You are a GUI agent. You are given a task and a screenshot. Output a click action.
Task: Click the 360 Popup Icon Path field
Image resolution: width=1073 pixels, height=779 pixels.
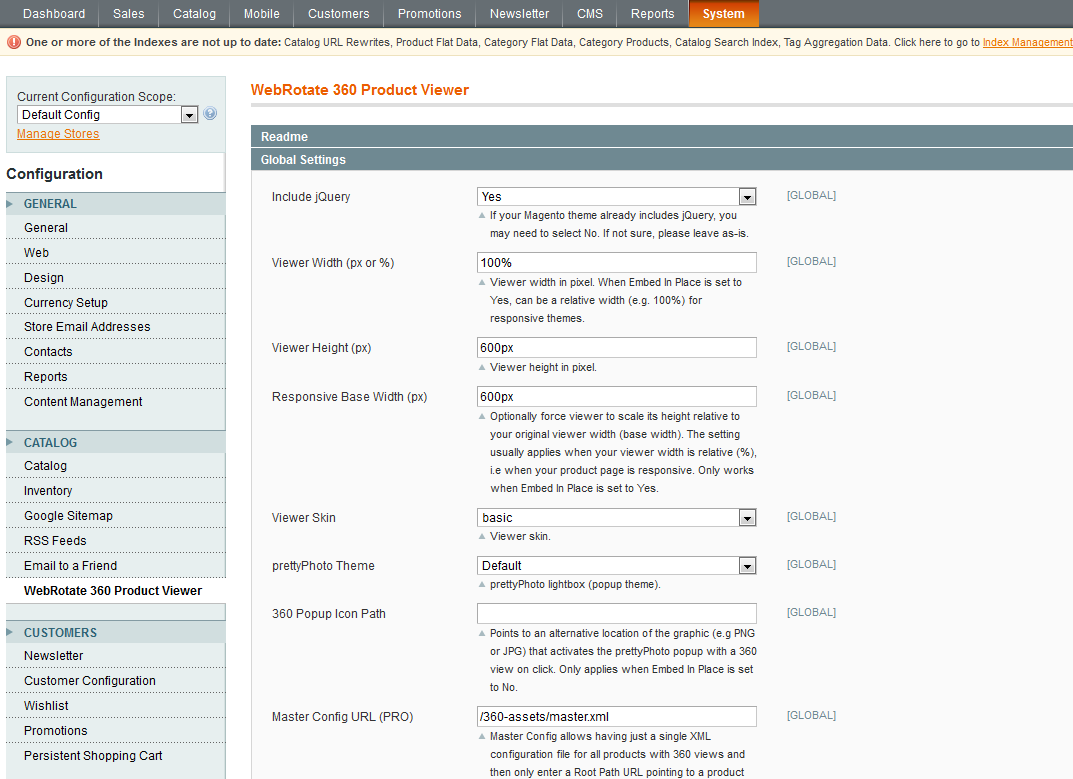pos(617,613)
